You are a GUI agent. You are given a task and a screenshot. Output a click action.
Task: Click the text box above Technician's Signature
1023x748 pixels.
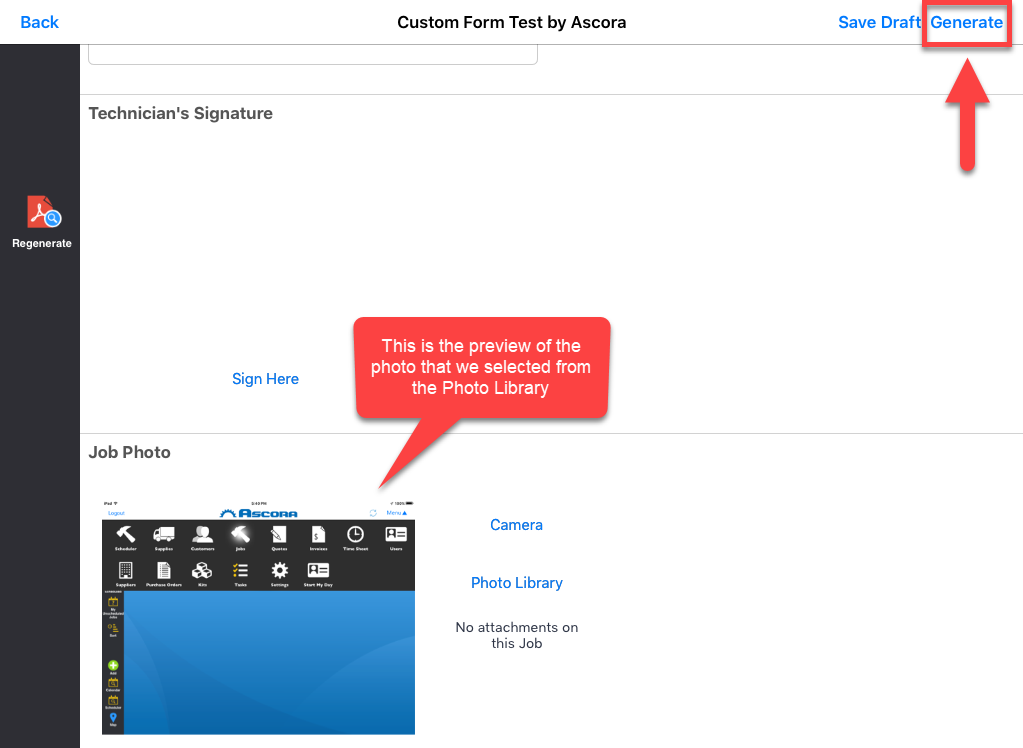pyautogui.click(x=312, y=54)
